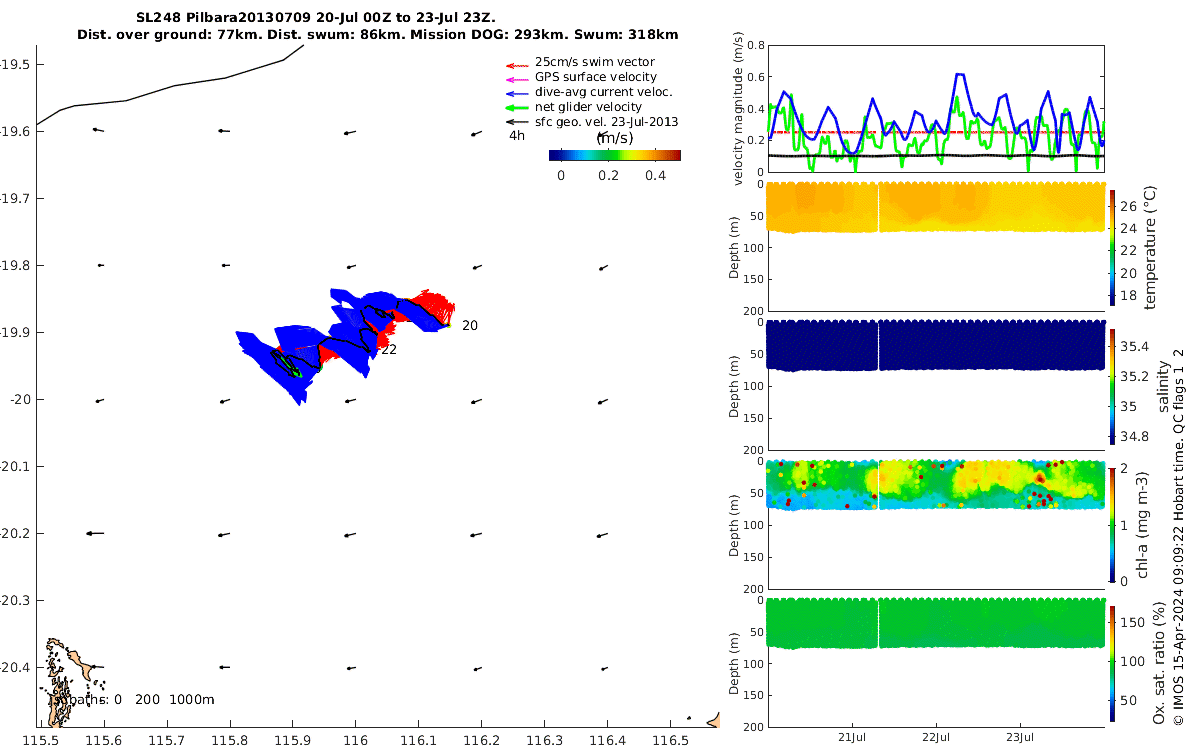Viewport: 1200px width, 750px height.
Task: Click the '150' tick on the oxygen colorbar
Action: coord(1131,622)
